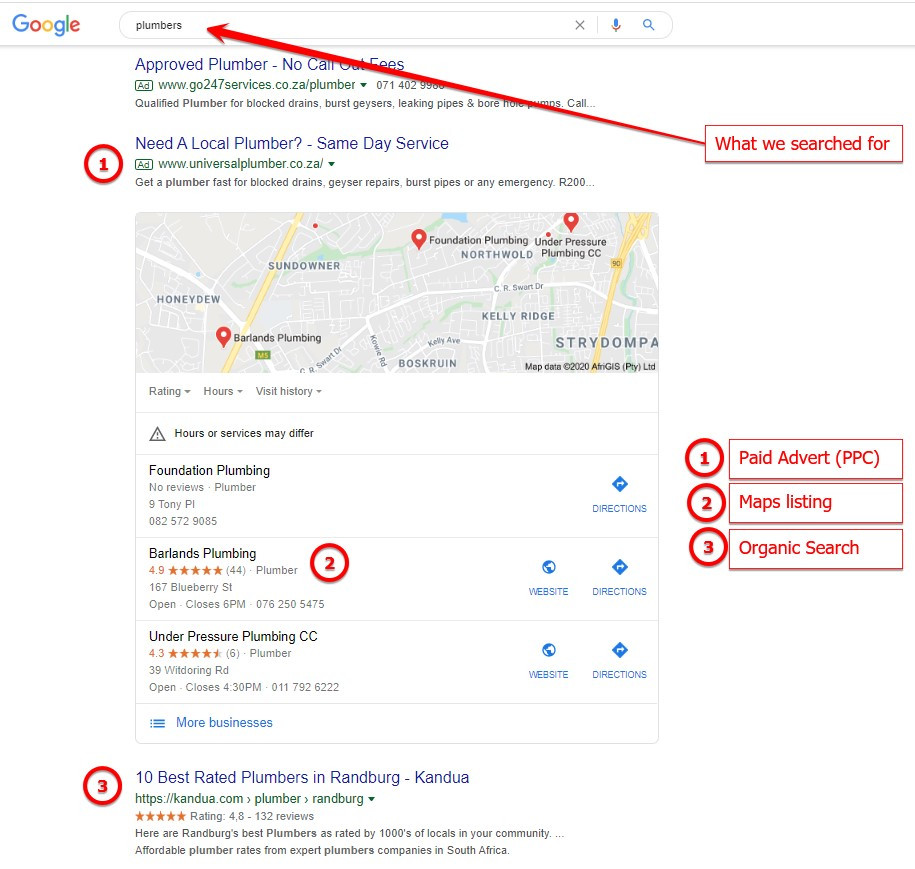Expand arrow next to go247services URL
The width and height of the screenshot is (915, 869).
tap(364, 85)
